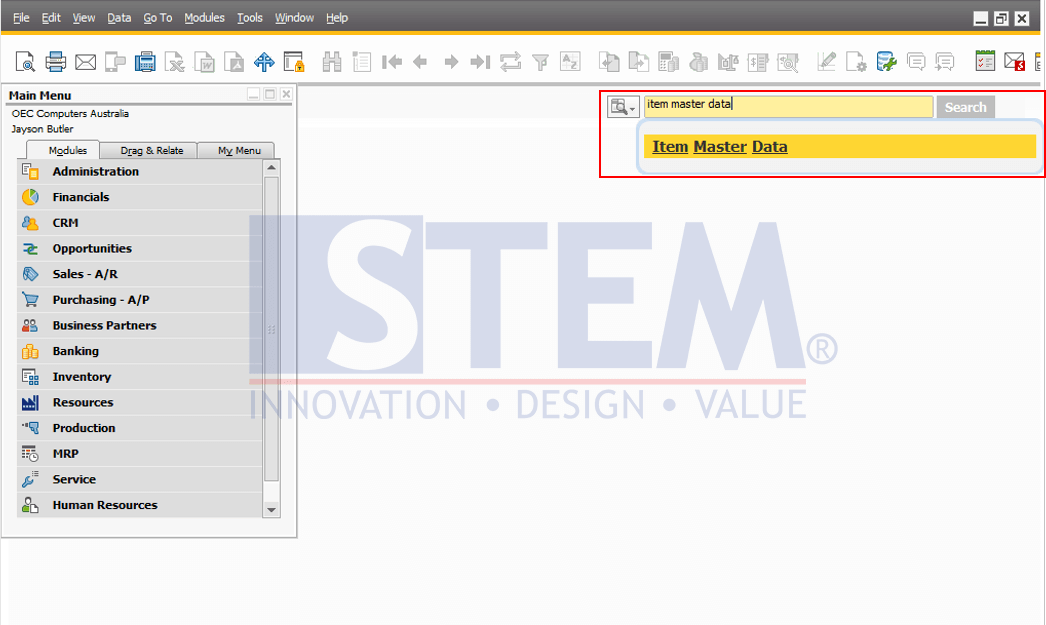Click the Find binoculars icon

point(332,62)
